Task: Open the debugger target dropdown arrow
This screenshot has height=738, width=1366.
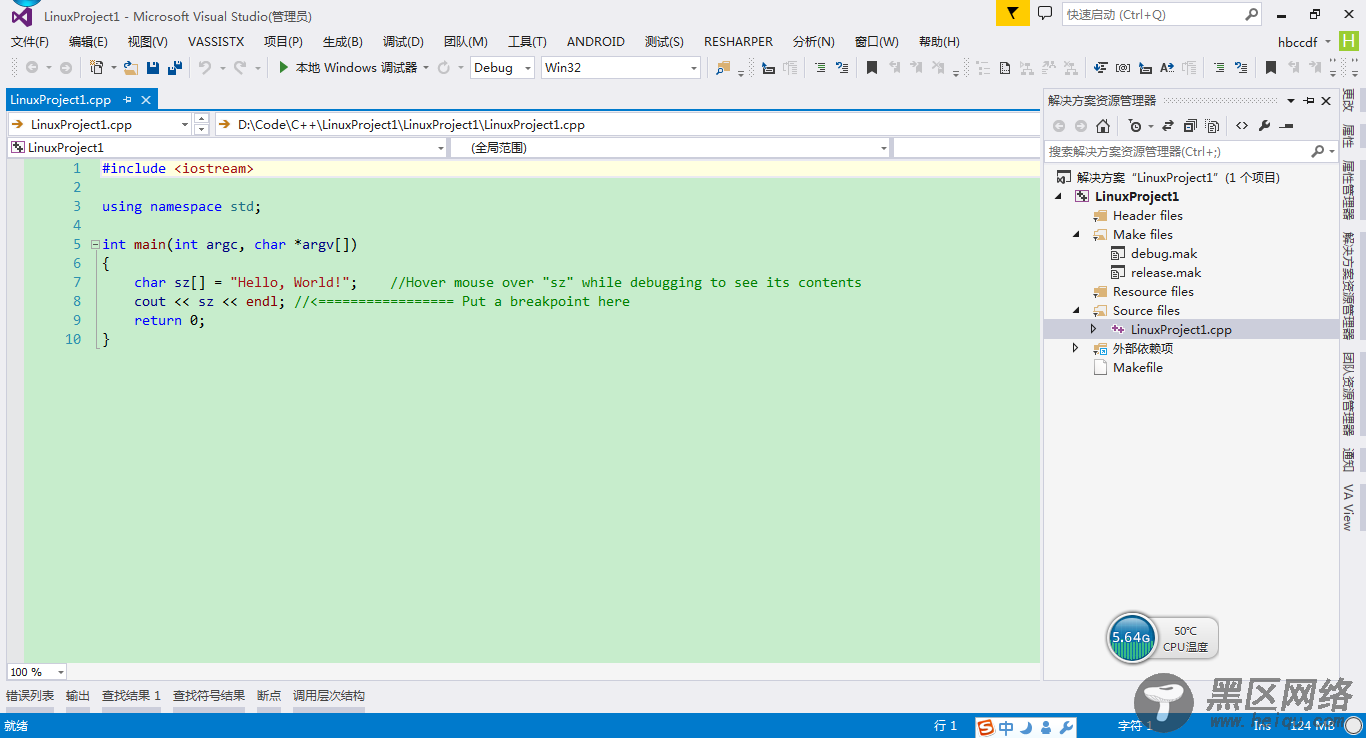Action: coord(426,67)
